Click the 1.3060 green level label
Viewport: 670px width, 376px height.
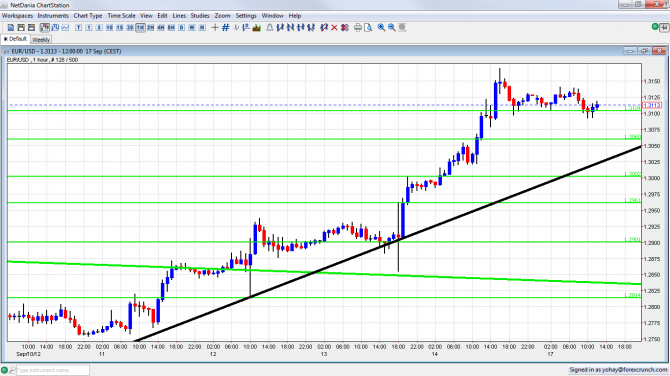[632, 137]
